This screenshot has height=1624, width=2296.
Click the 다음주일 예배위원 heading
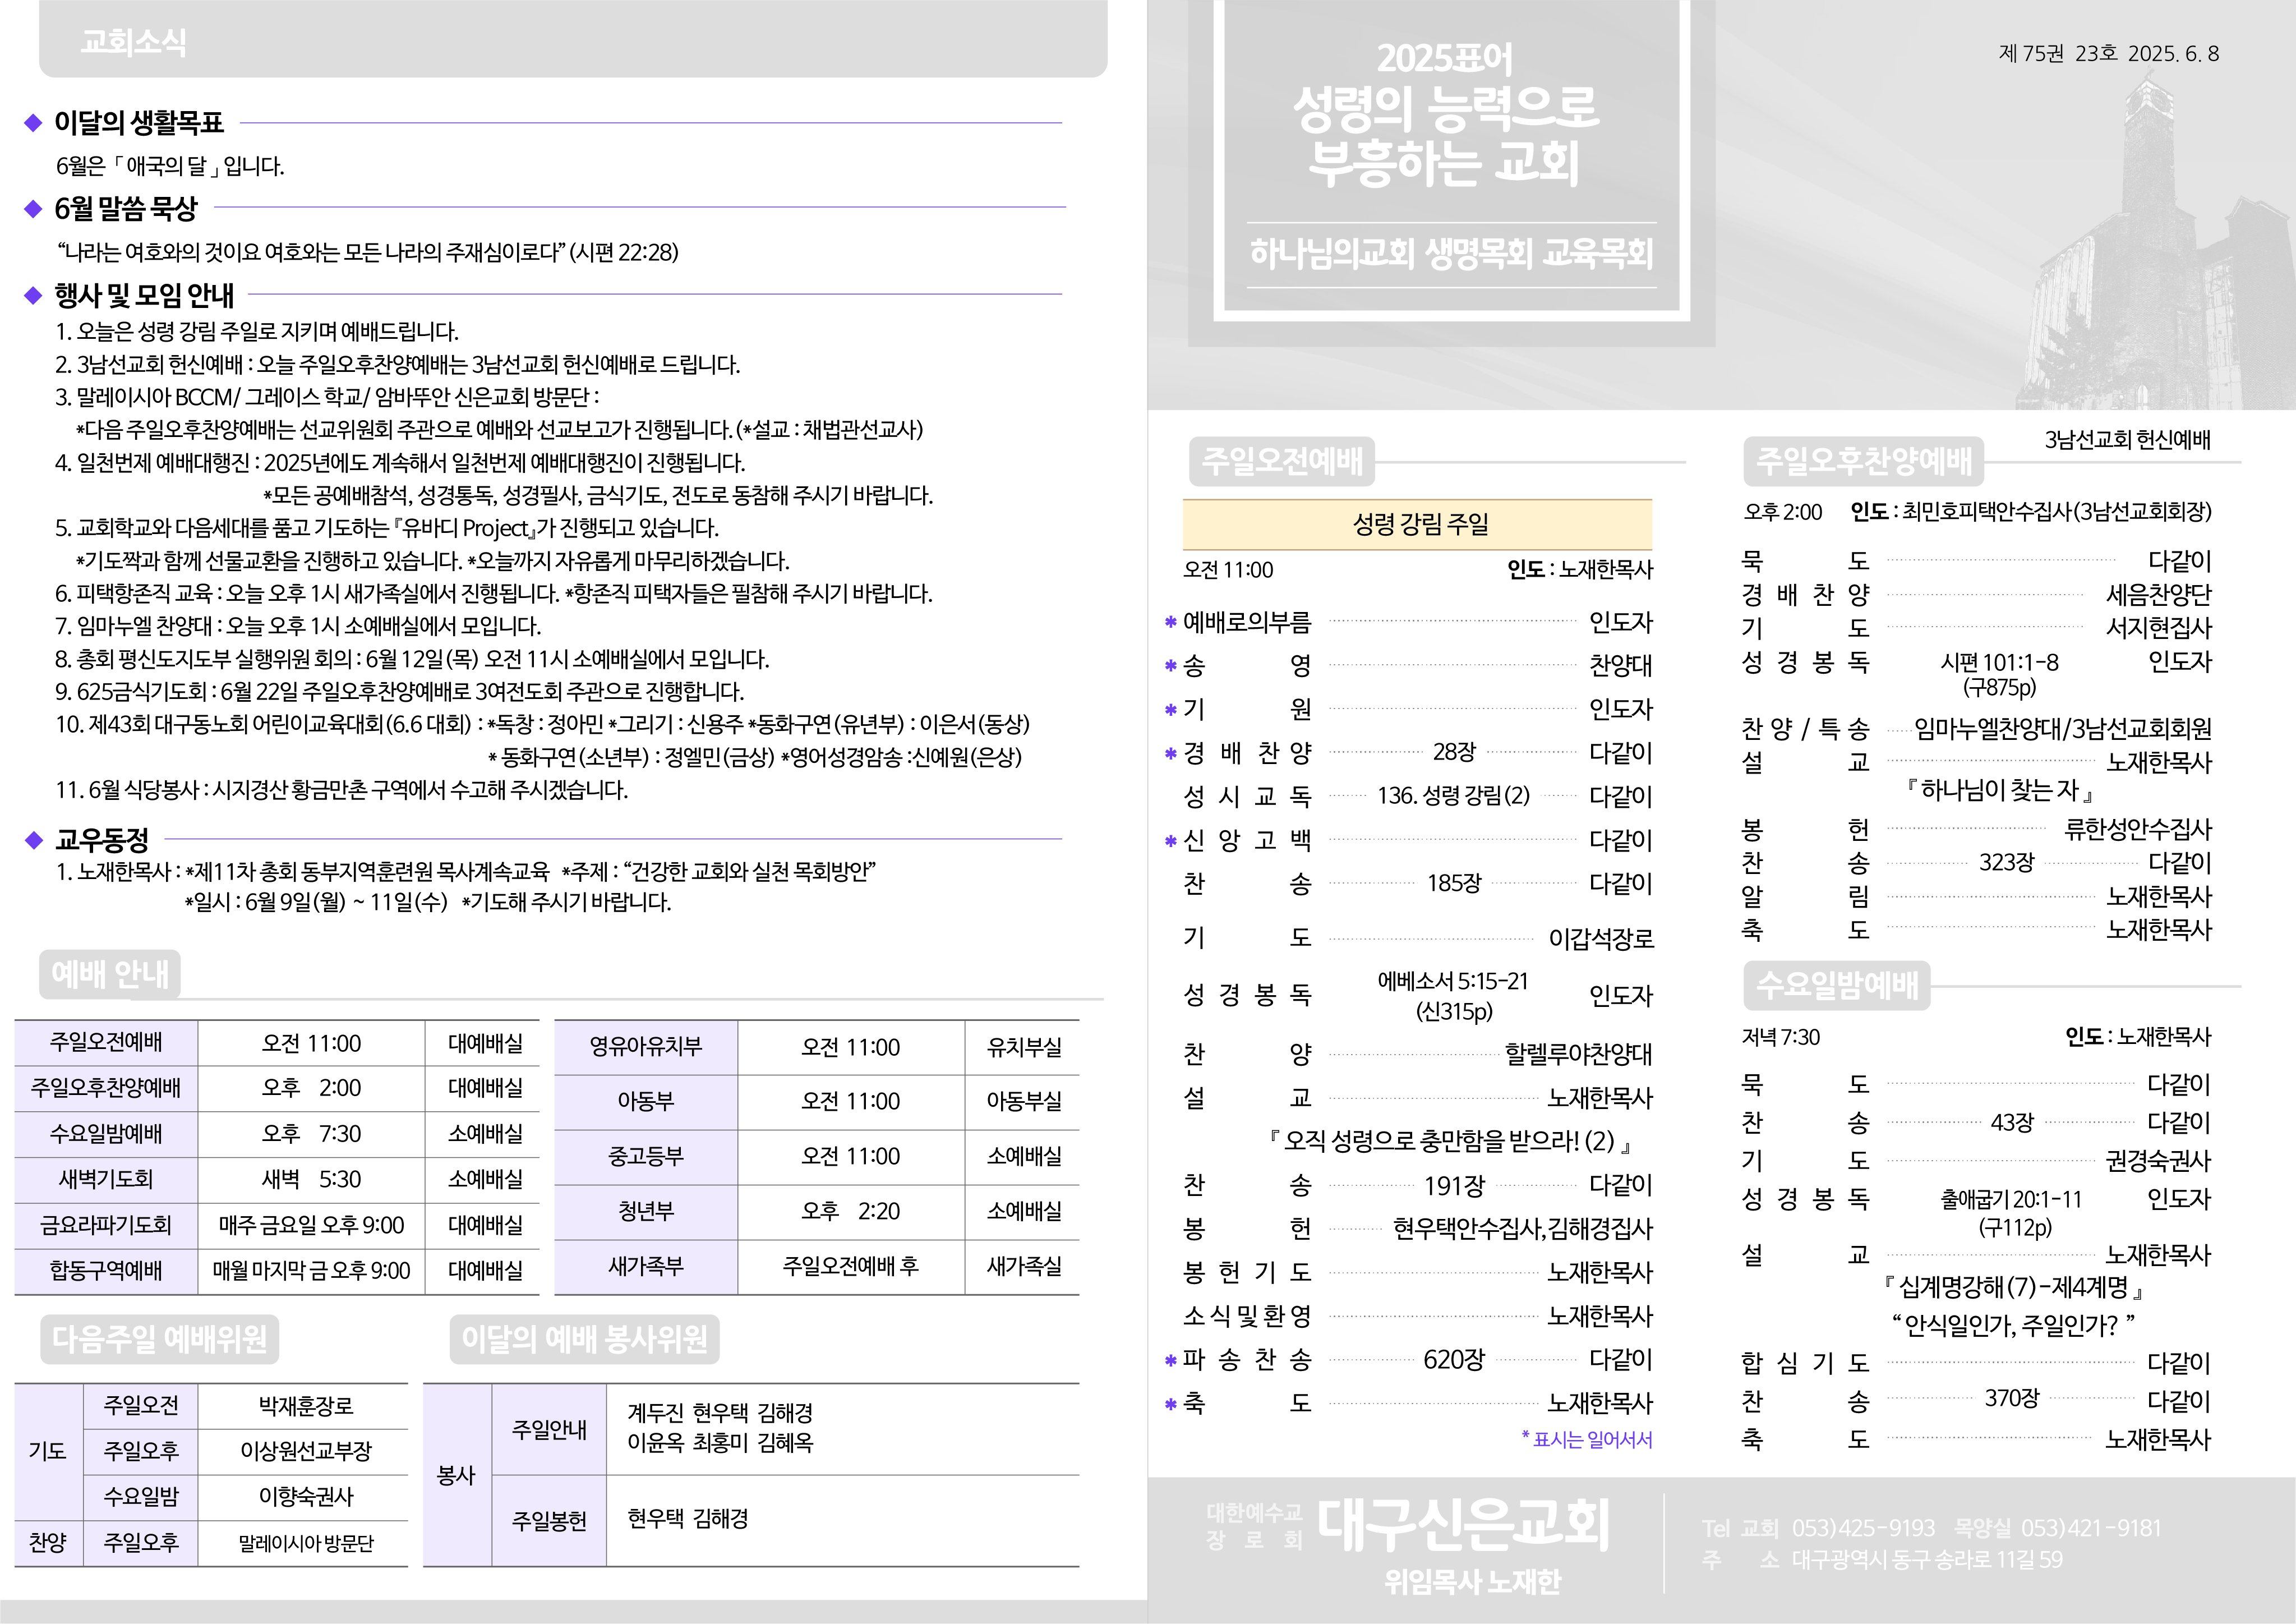pos(160,1339)
